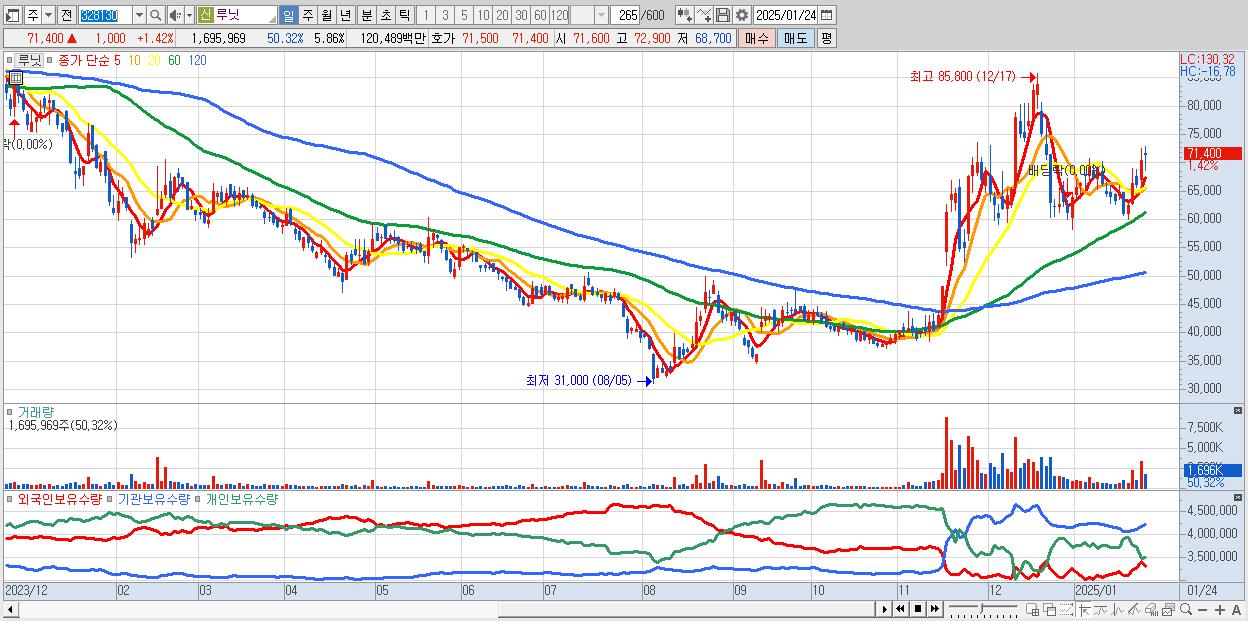Stop chart replay
Image resolution: width=1248 pixels, height=621 pixels.
click(x=917, y=609)
